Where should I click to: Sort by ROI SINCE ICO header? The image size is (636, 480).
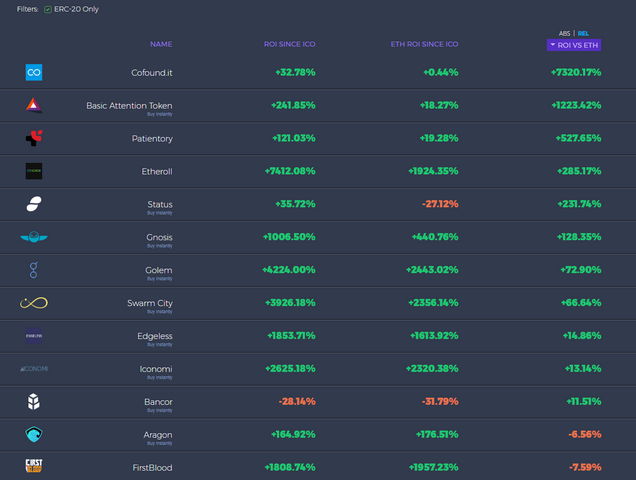coord(290,44)
